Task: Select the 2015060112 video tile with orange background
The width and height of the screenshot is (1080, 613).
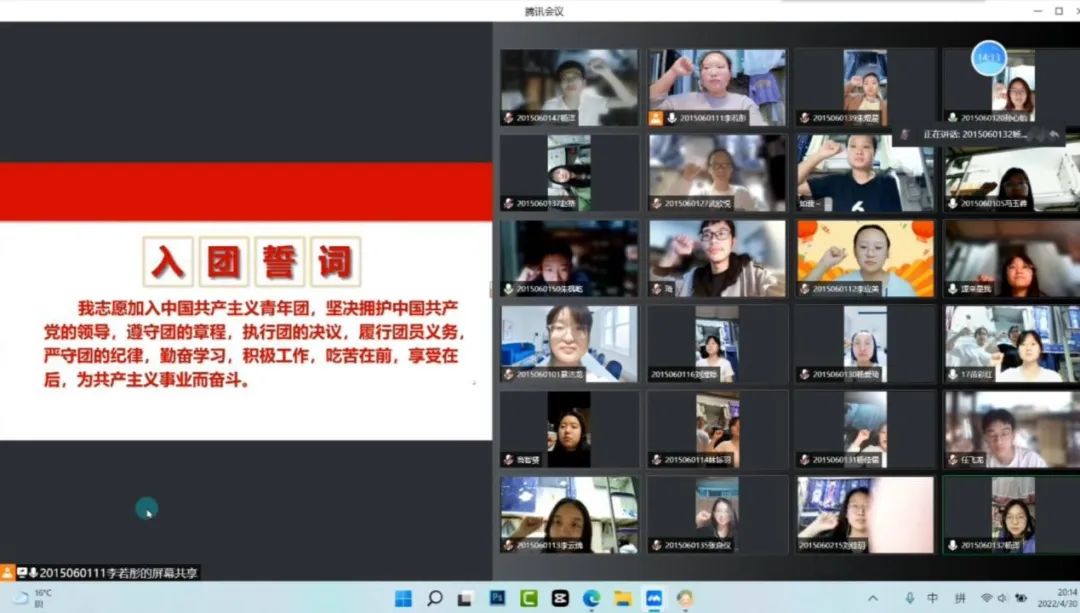Action: 865,257
